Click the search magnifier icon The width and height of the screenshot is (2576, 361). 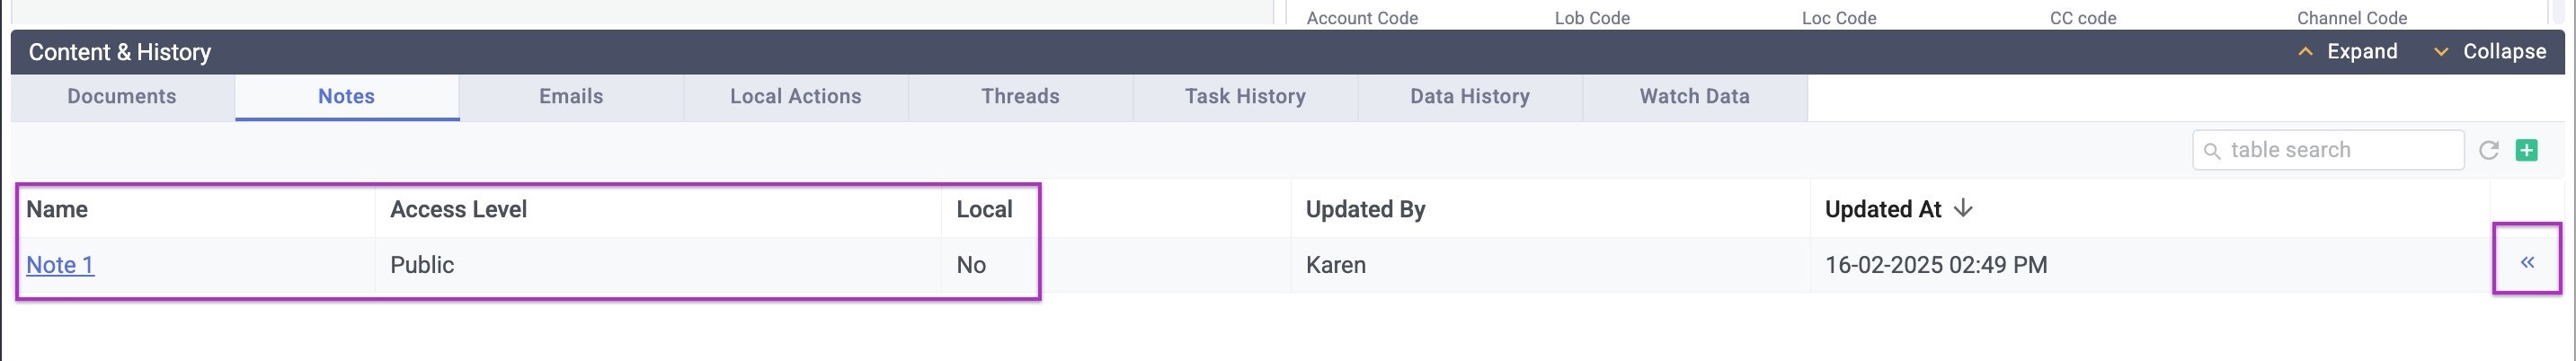coord(2212,151)
